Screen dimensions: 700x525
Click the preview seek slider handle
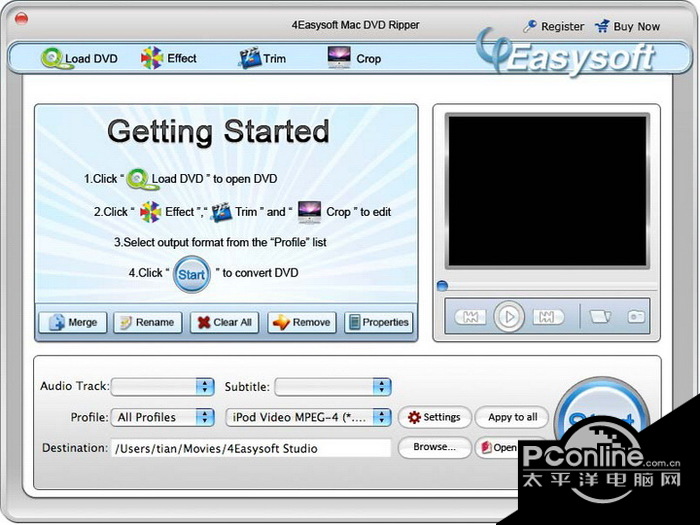click(442, 286)
